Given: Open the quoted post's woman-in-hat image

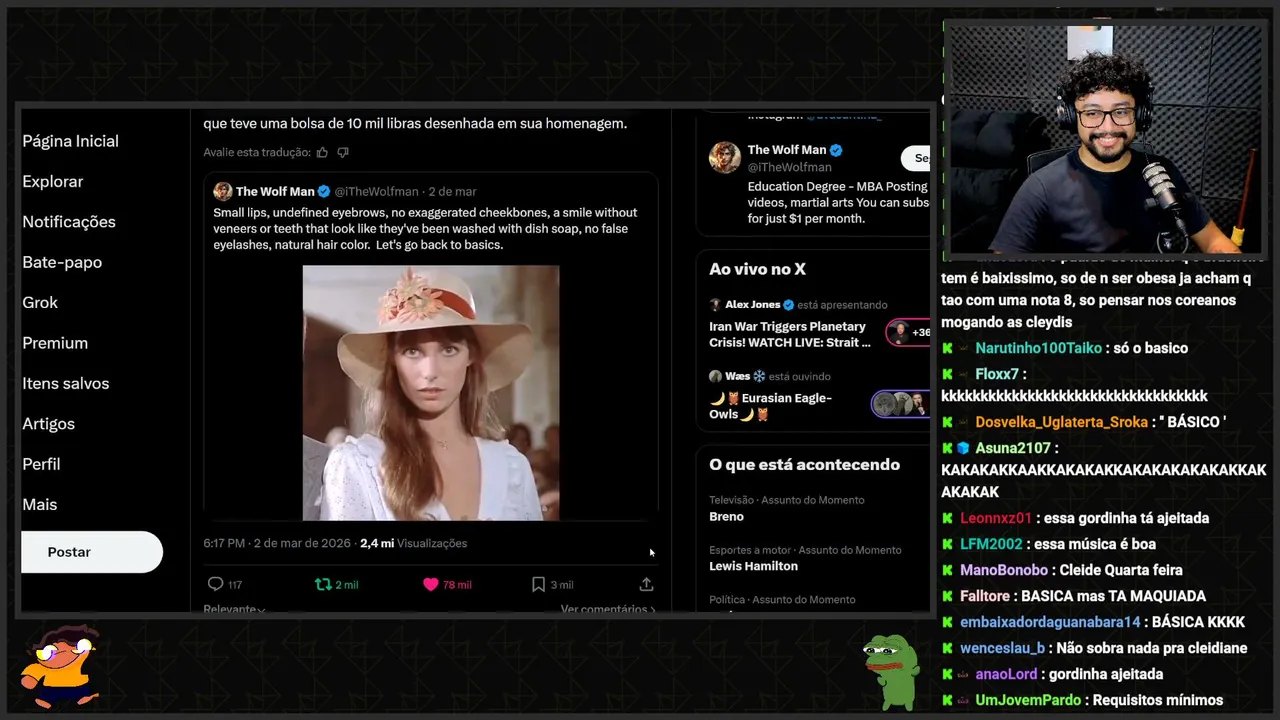Looking at the screenshot, I should [431, 392].
